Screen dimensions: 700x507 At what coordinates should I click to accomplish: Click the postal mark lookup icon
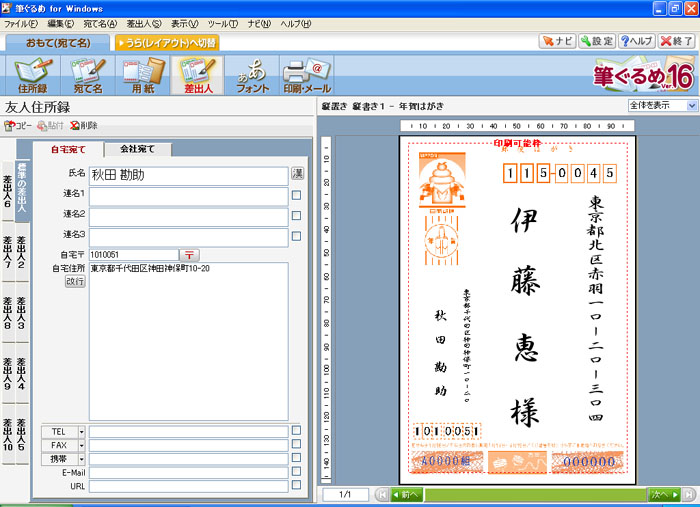pos(189,255)
